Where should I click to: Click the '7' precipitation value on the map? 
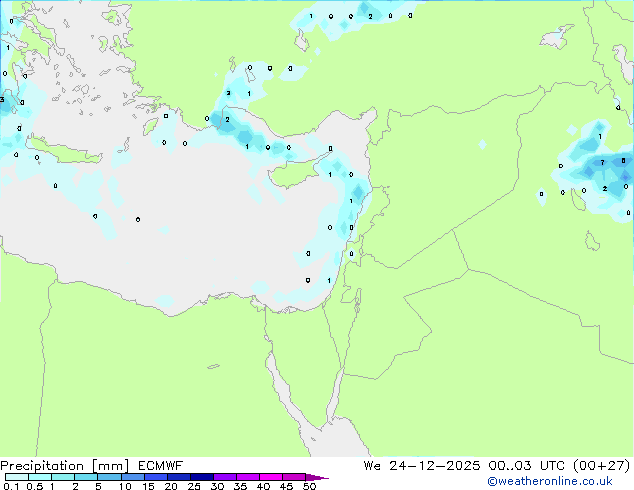tap(602, 163)
